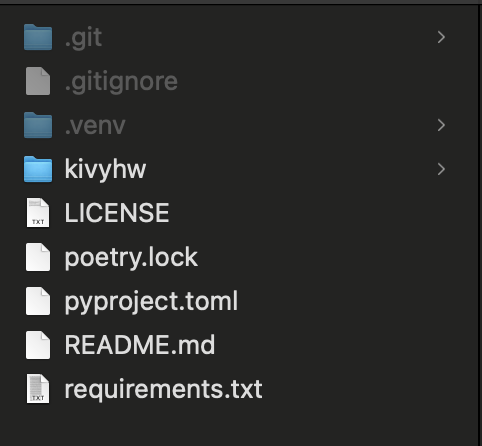Click the LICENSE text file icon
Image resolution: width=482 pixels, height=446 pixels.
pyautogui.click(x=38, y=213)
